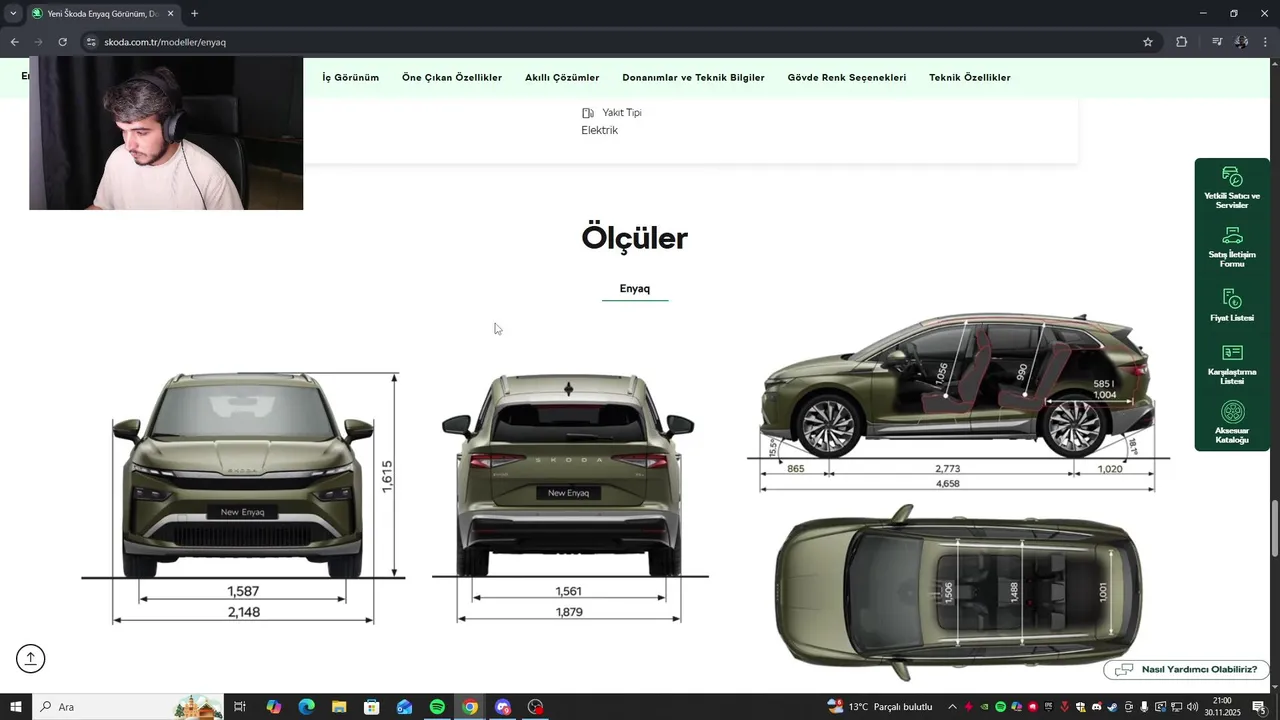1280x720 pixels.
Task: Open Epic Games tray icon
Action: (1048, 707)
